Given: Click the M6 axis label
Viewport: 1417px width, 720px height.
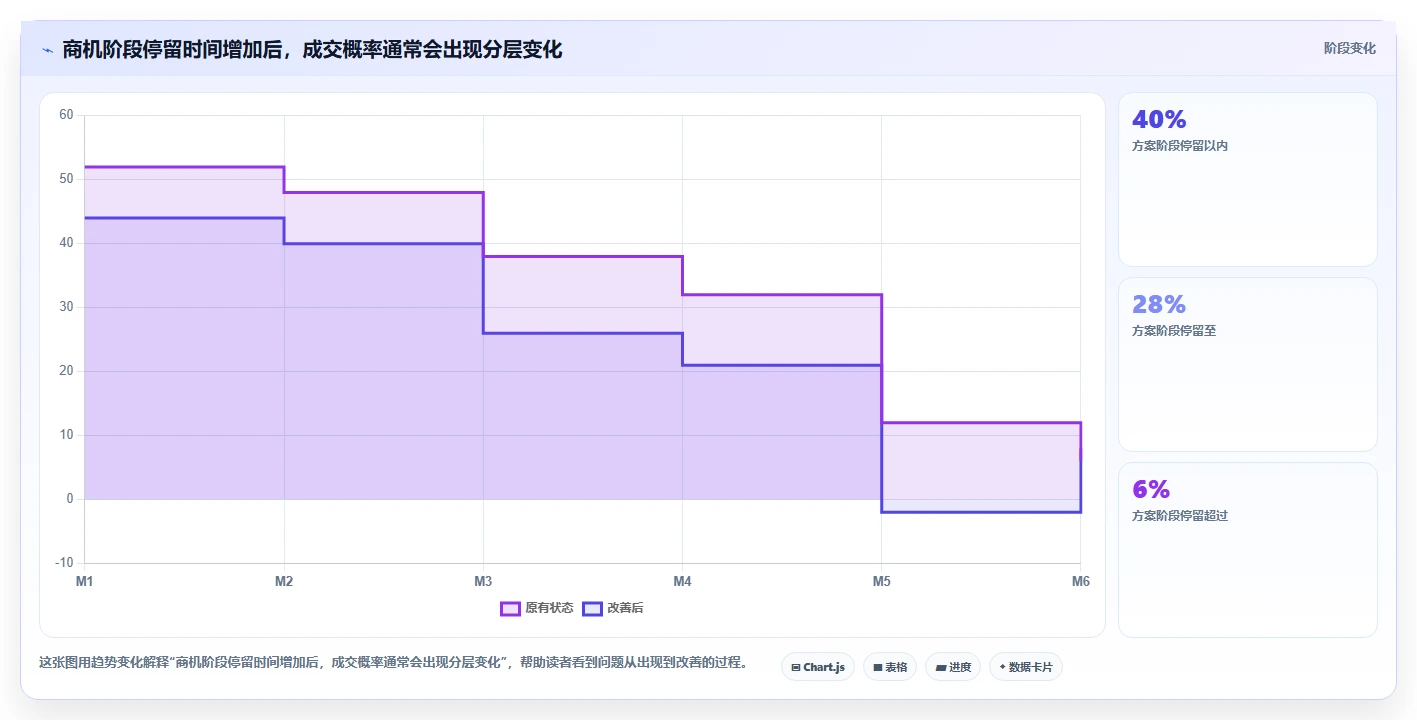Looking at the screenshot, I should 1080,581.
